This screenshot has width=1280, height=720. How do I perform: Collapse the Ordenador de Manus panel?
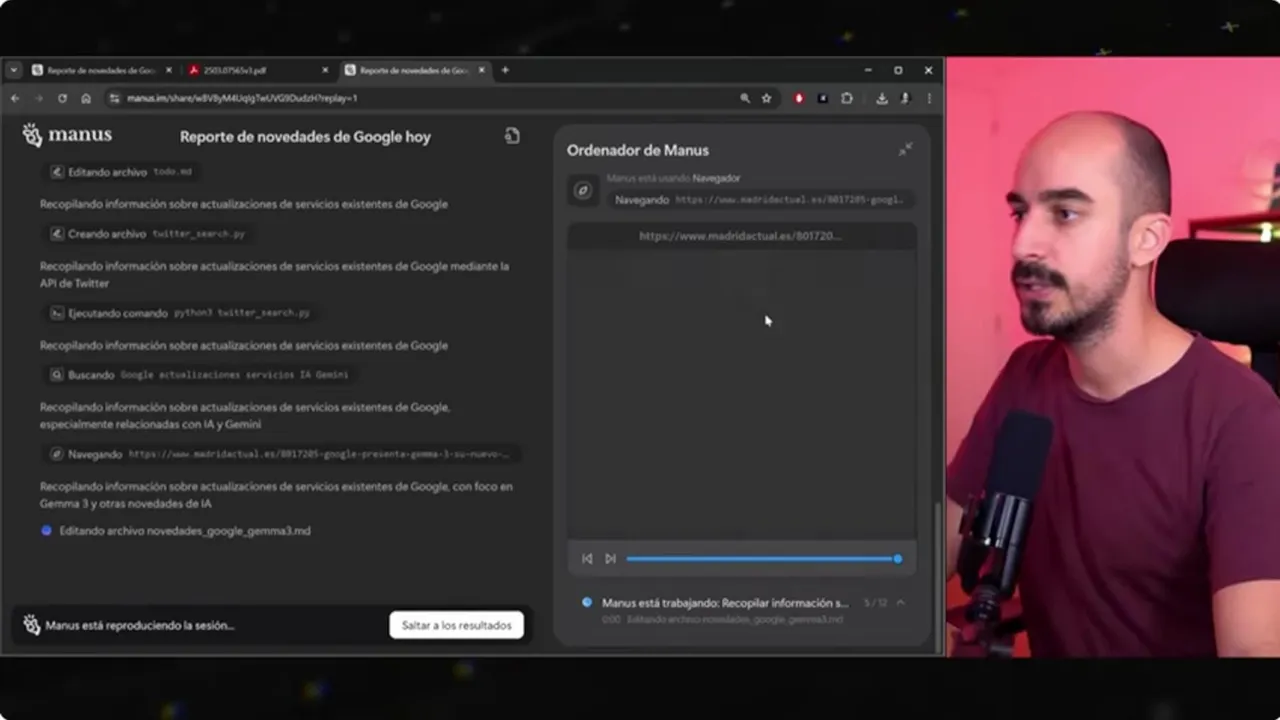pyautogui.click(x=905, y=150)
